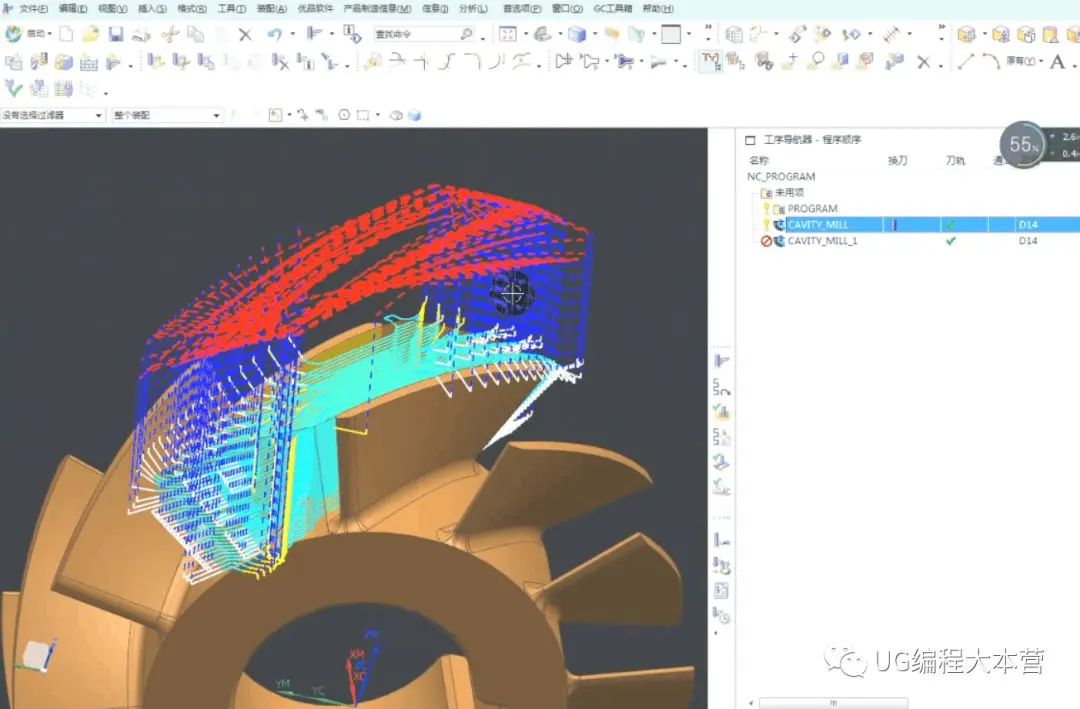Expand the undo history dropdown arrow
The image size is (1080, 709).
pyautogui.click(x=293, y=34)
